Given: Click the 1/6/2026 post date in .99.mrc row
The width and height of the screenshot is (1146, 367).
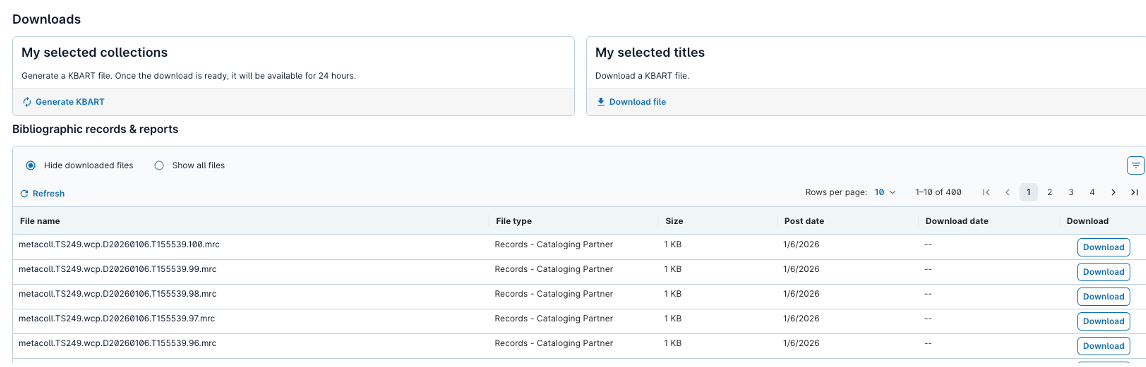Looking at the screenshot, I should 801,269.
